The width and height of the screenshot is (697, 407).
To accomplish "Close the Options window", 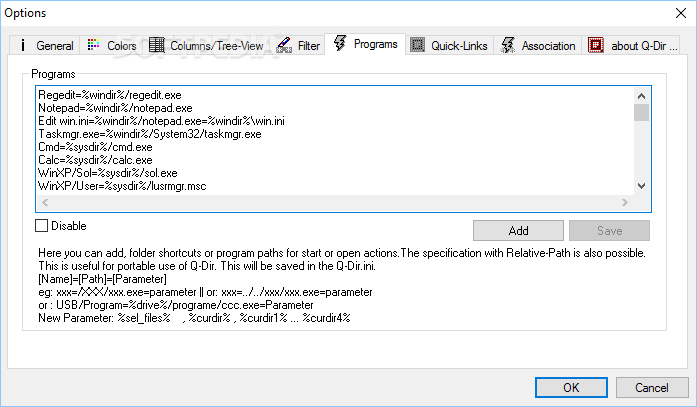I will coord(681,13).
